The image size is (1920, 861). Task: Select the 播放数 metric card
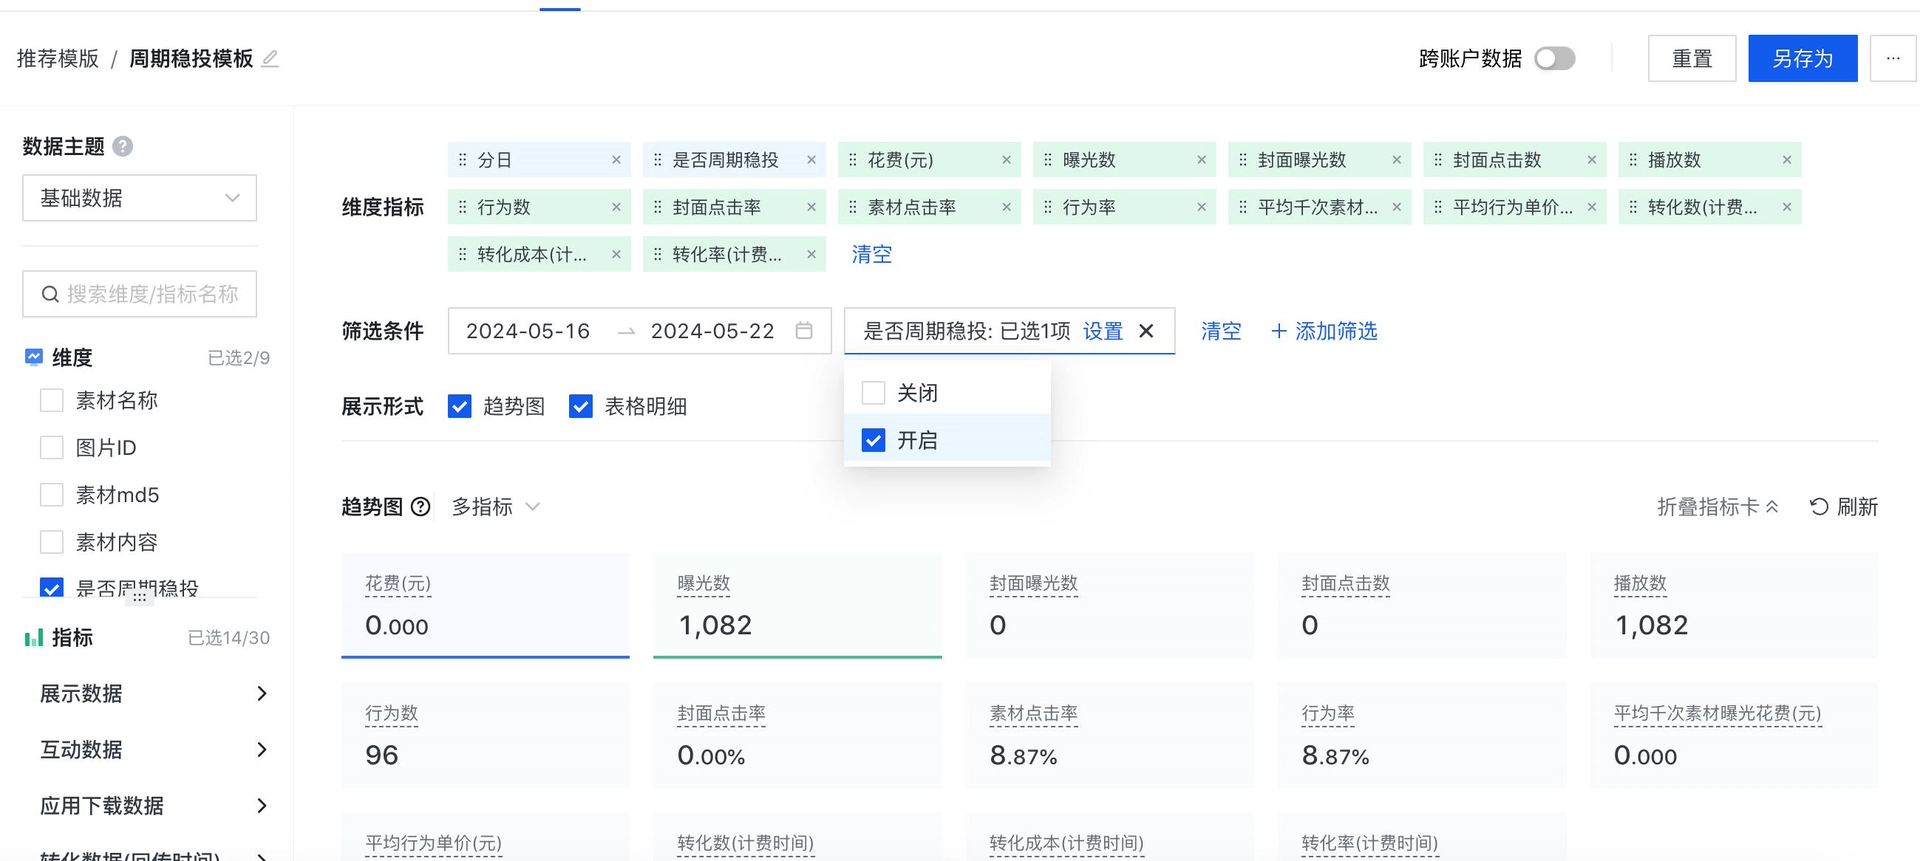point(1734,606)
